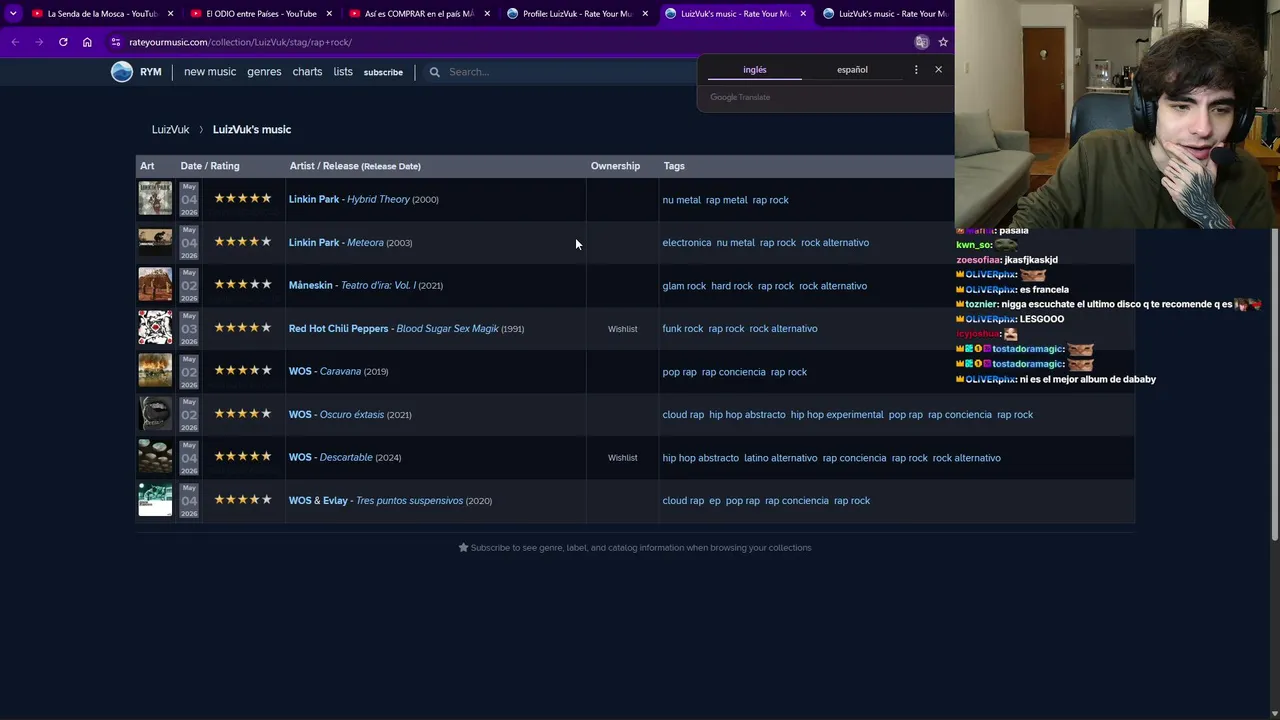Open the Måneskin artist link
Image resolution: width=1280 pixels, height=720 pixels.
310,285
